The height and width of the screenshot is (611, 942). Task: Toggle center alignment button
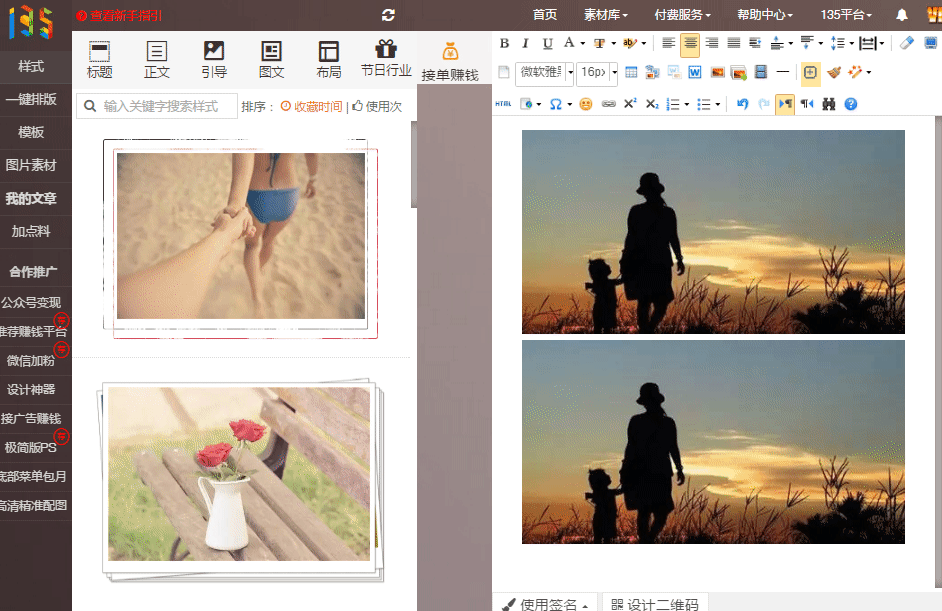[690, 43]
